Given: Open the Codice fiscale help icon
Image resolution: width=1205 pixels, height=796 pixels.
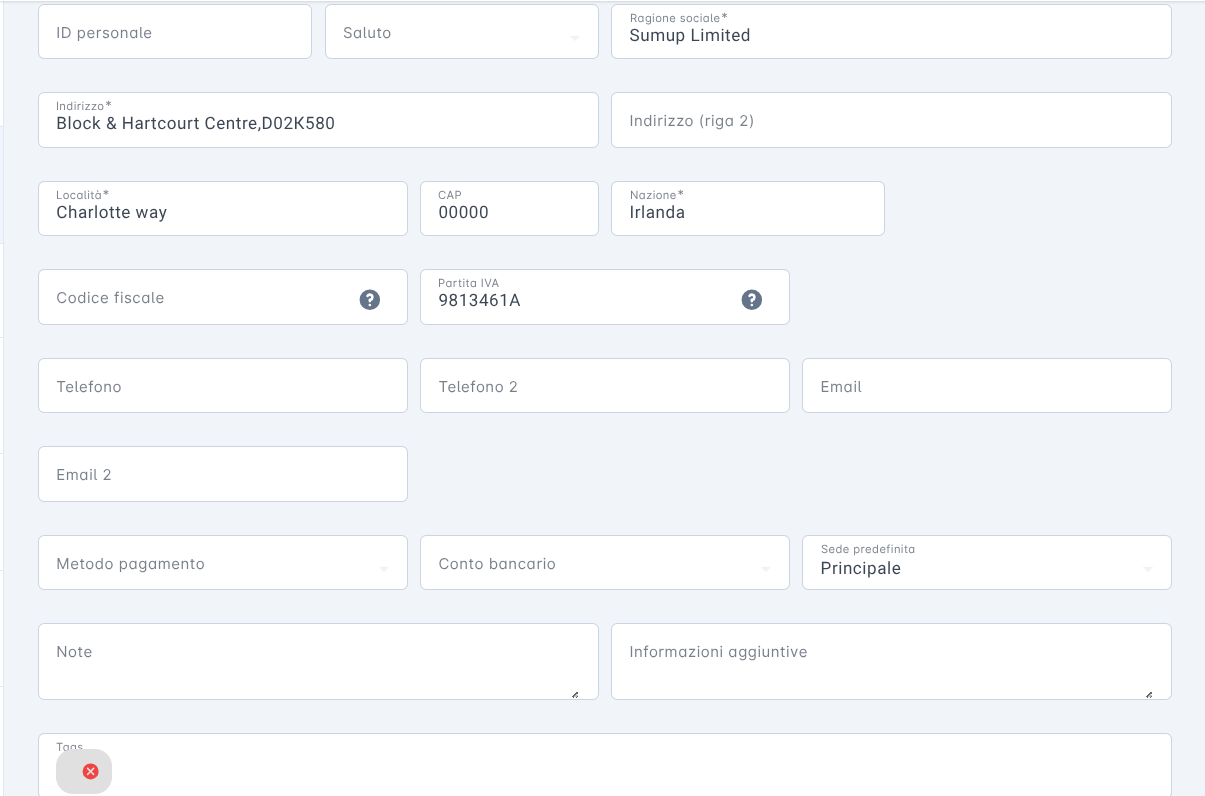Looking at the screenshot, I should (x=370, y=299).
